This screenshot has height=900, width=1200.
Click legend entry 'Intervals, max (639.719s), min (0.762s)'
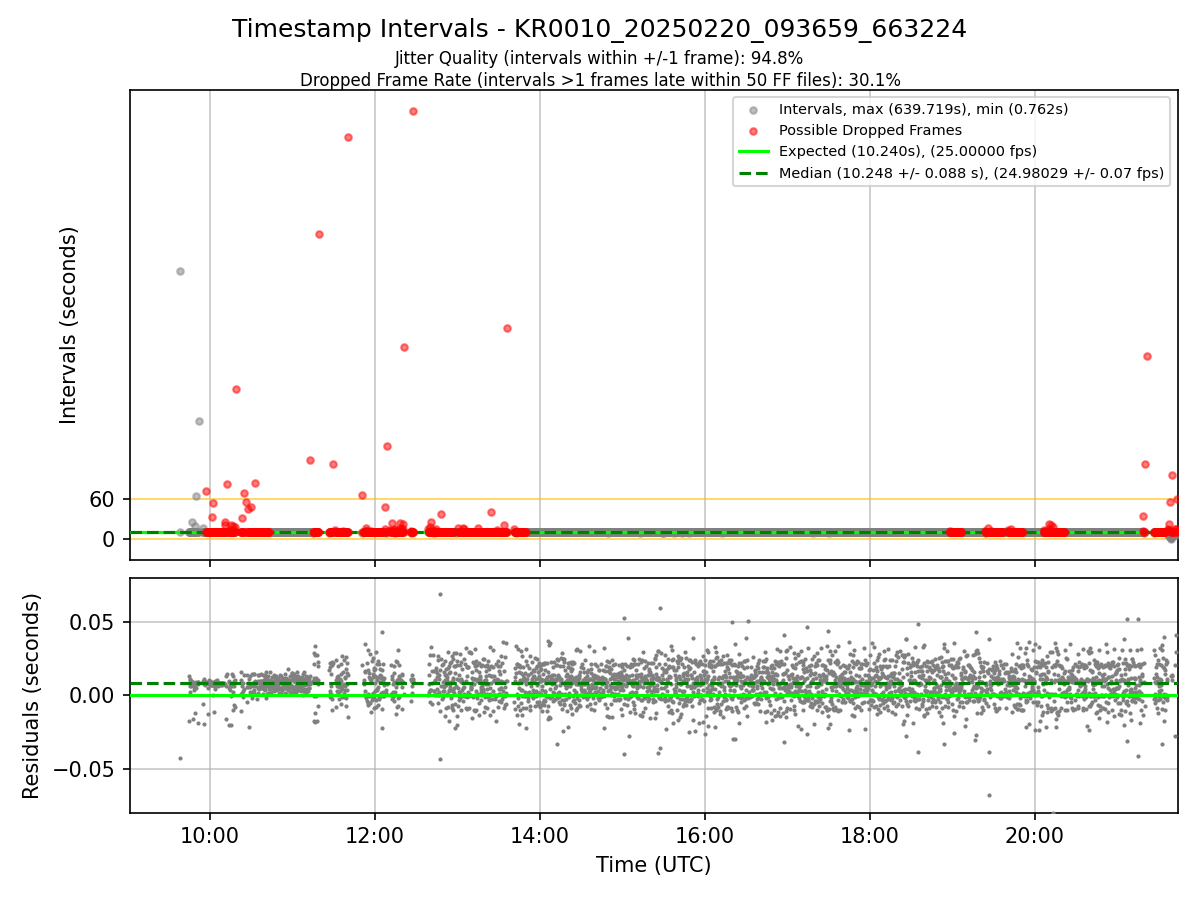tap(923, 109)
